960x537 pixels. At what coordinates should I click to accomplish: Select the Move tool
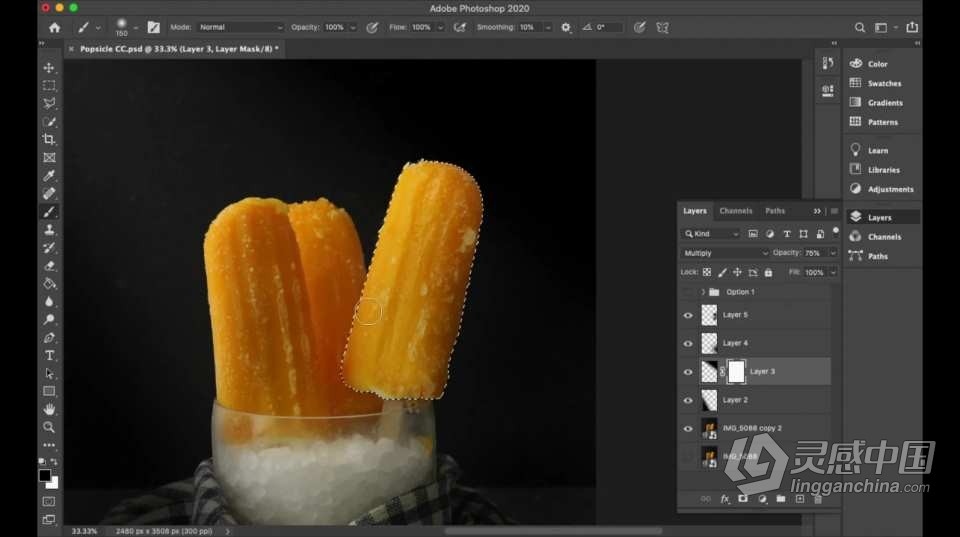pyautogui.click(x=49, y=68)
